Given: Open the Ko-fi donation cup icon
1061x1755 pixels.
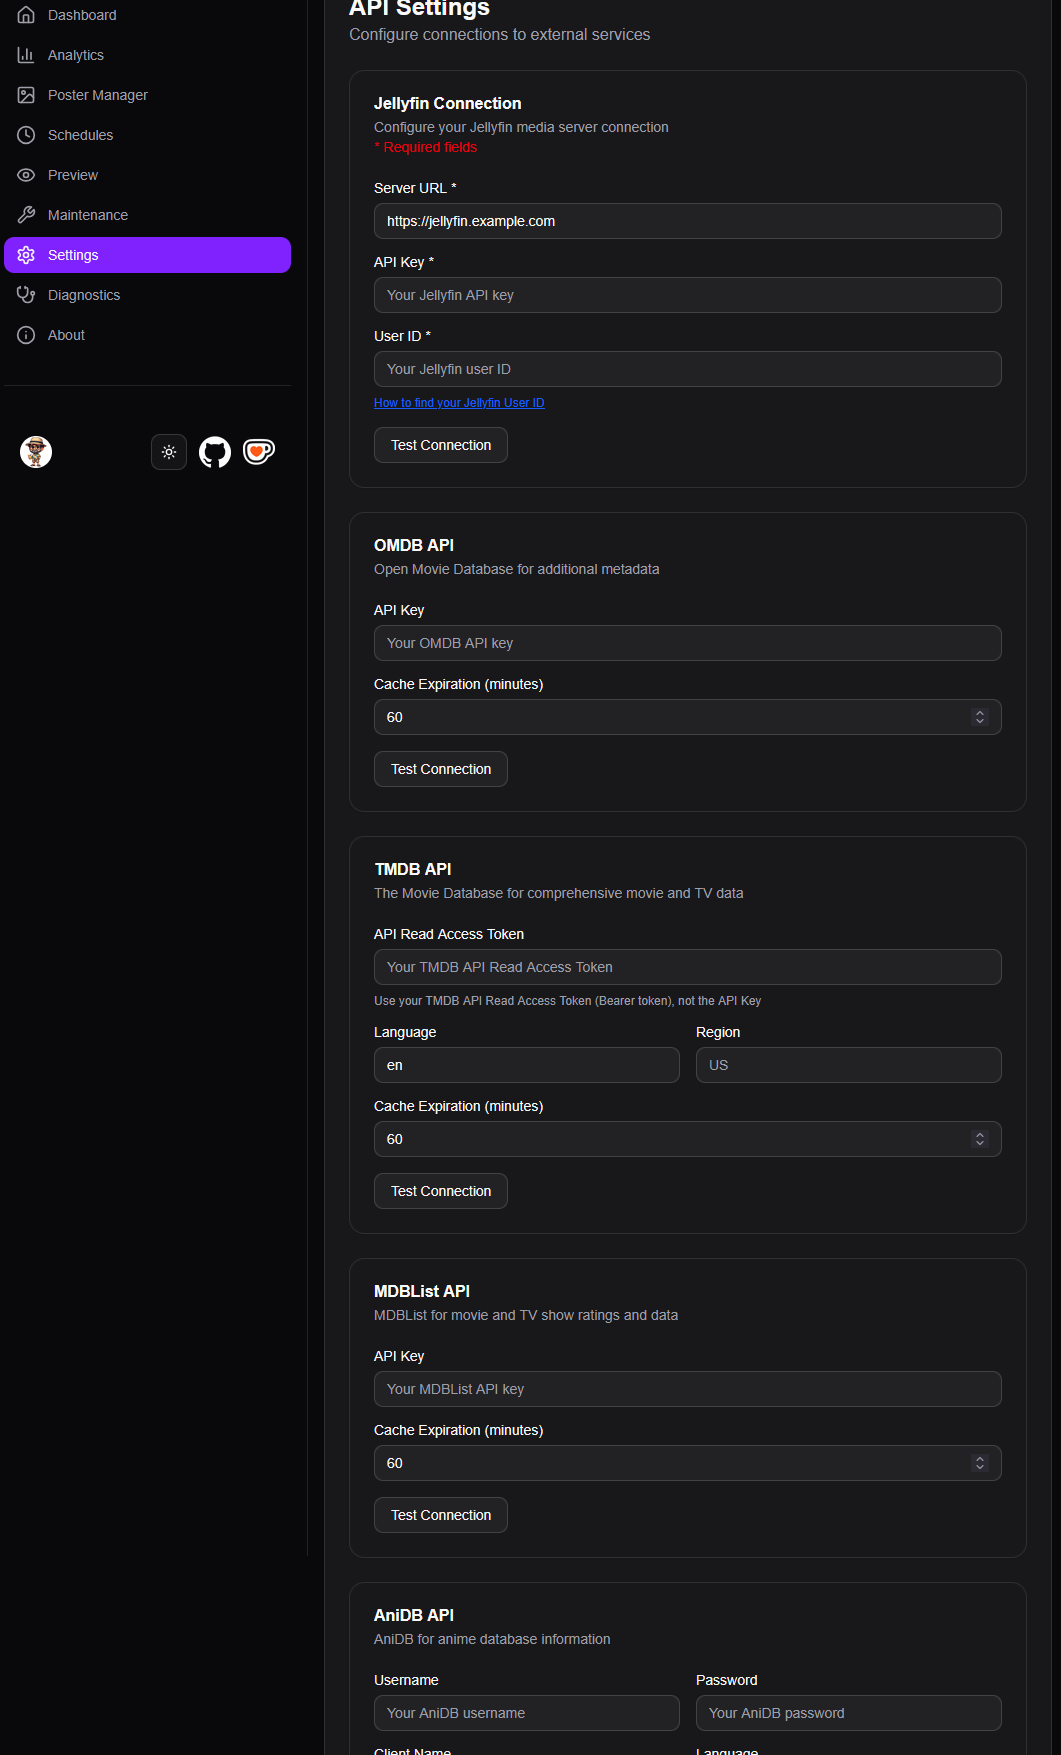Looking at the screenshot, I should pyautogui.click(x=259, y=452).
